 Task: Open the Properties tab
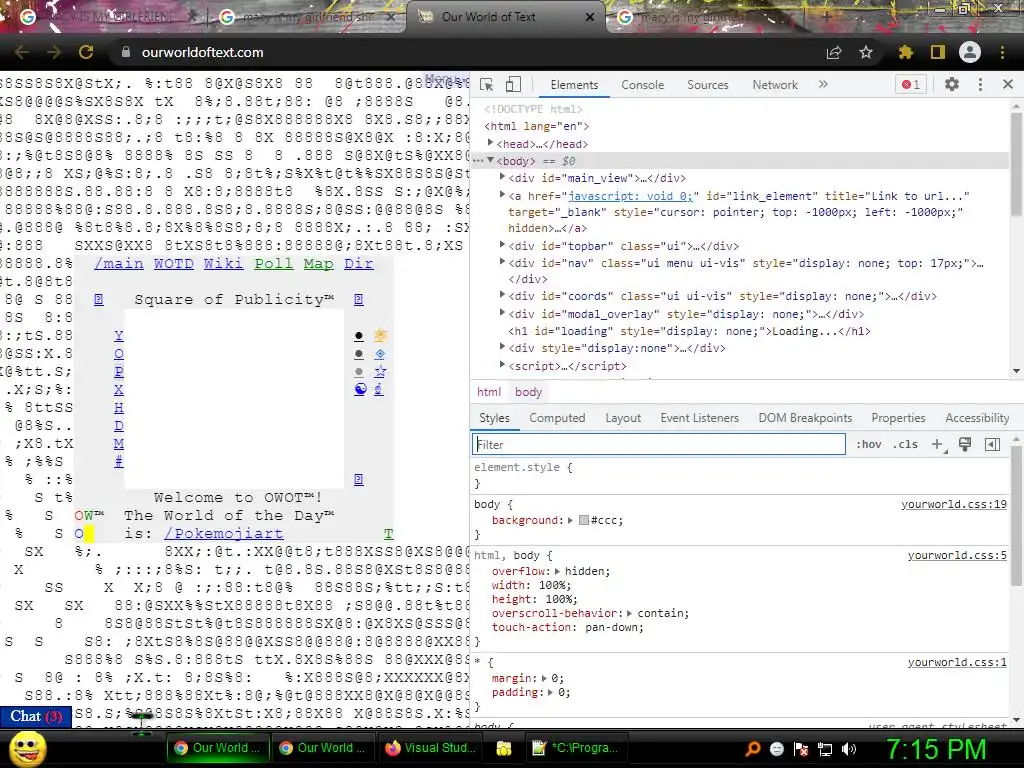pyautogui.click(x=898, y=418)
